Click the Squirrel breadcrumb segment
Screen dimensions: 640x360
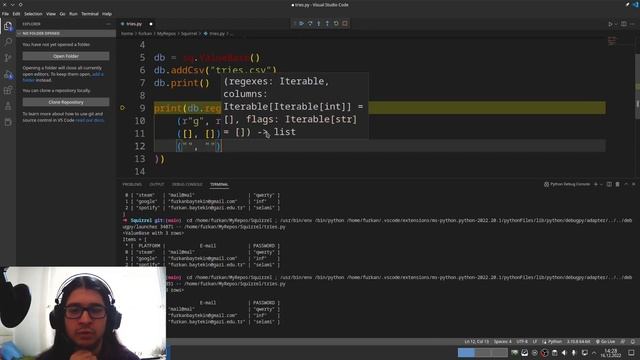(x=189, y=33)
